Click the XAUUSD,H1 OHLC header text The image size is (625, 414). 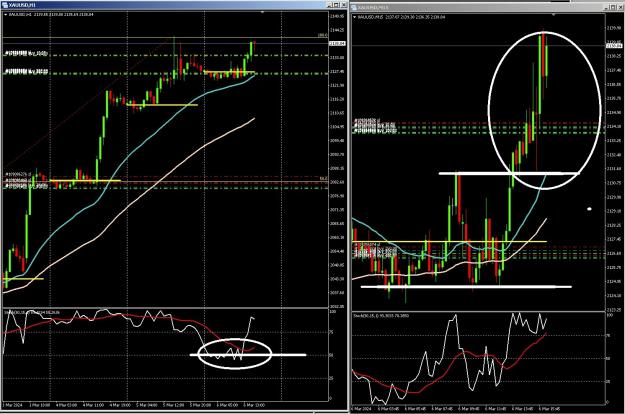click(51, 14)
